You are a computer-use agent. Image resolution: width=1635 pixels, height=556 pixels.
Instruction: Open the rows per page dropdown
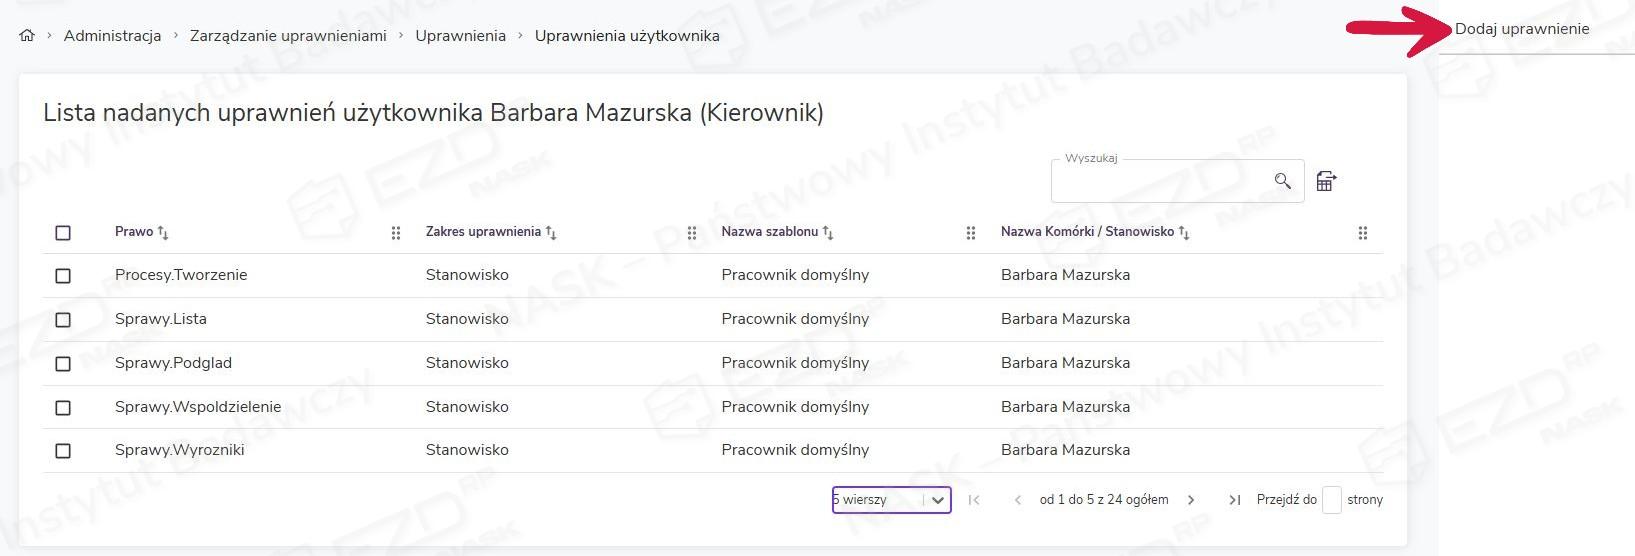(x=891, y=500)
